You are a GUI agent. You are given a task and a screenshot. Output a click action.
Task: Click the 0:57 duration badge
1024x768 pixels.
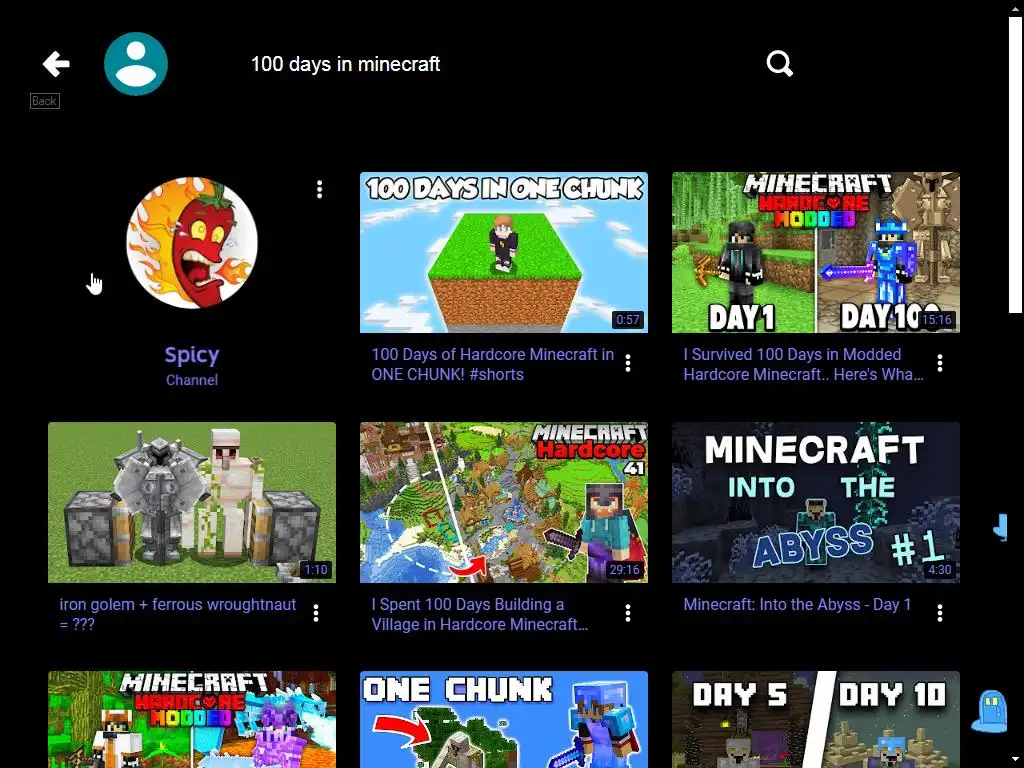[628, 319]
